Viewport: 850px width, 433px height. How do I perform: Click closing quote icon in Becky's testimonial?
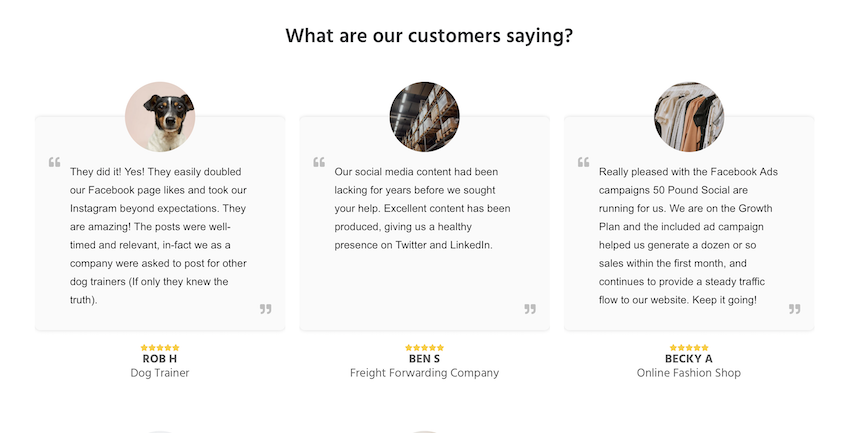794,309
